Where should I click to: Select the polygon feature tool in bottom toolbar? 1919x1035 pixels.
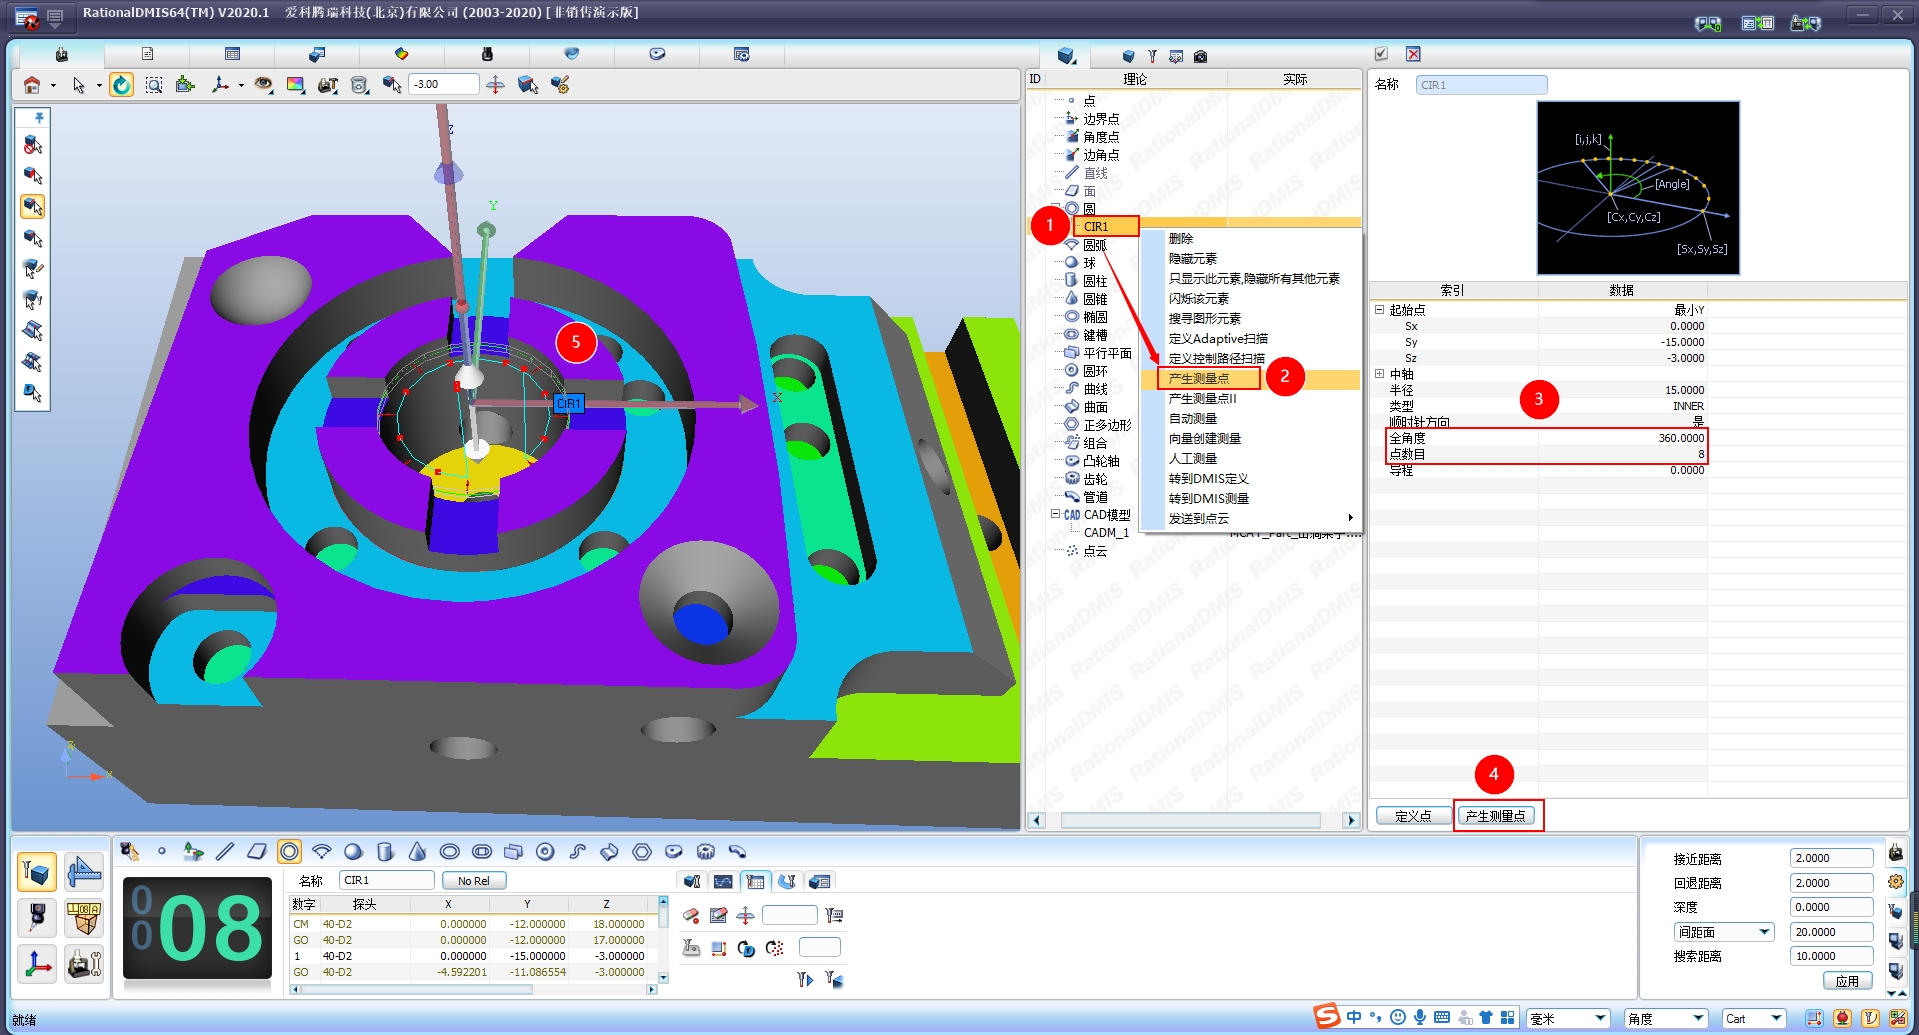click(641, 851)
